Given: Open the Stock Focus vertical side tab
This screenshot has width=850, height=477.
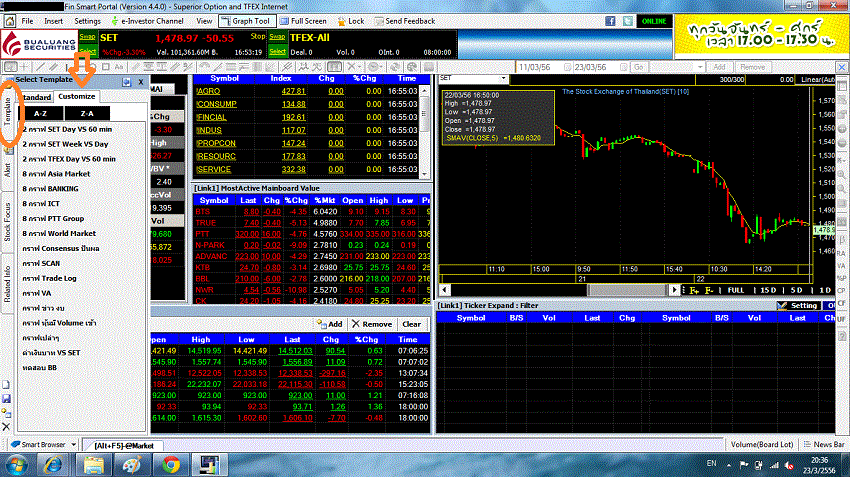Looking at the screenshot, I should (8, 222).
